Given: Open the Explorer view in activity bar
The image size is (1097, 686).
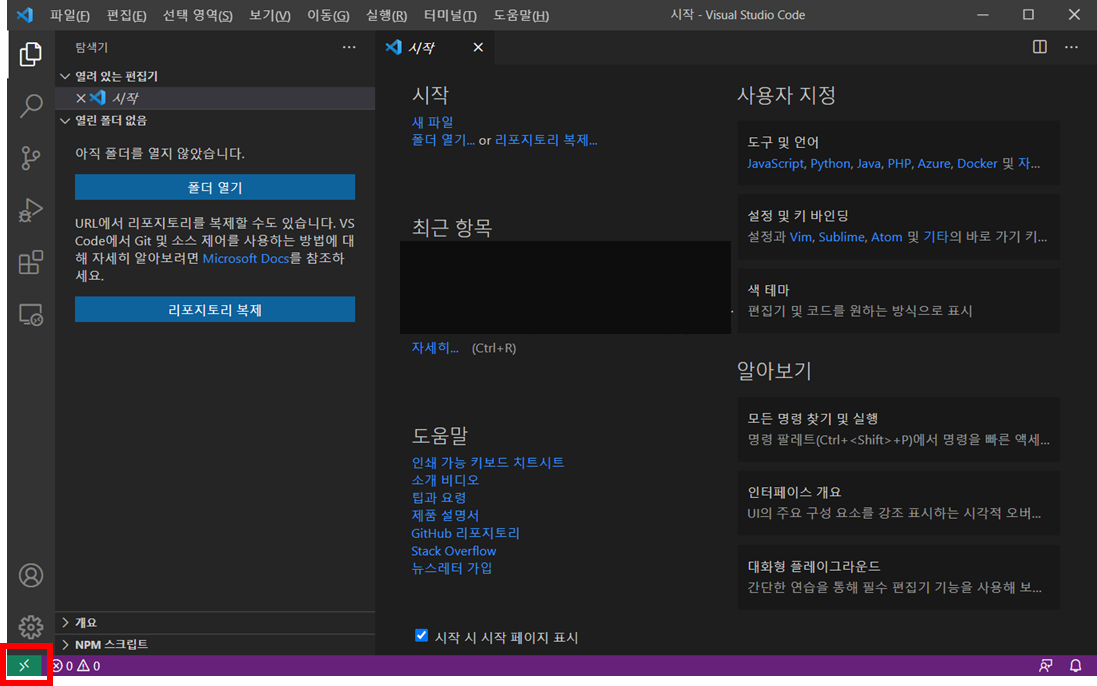Looking at the screenshot, I should tap(30, 54).
